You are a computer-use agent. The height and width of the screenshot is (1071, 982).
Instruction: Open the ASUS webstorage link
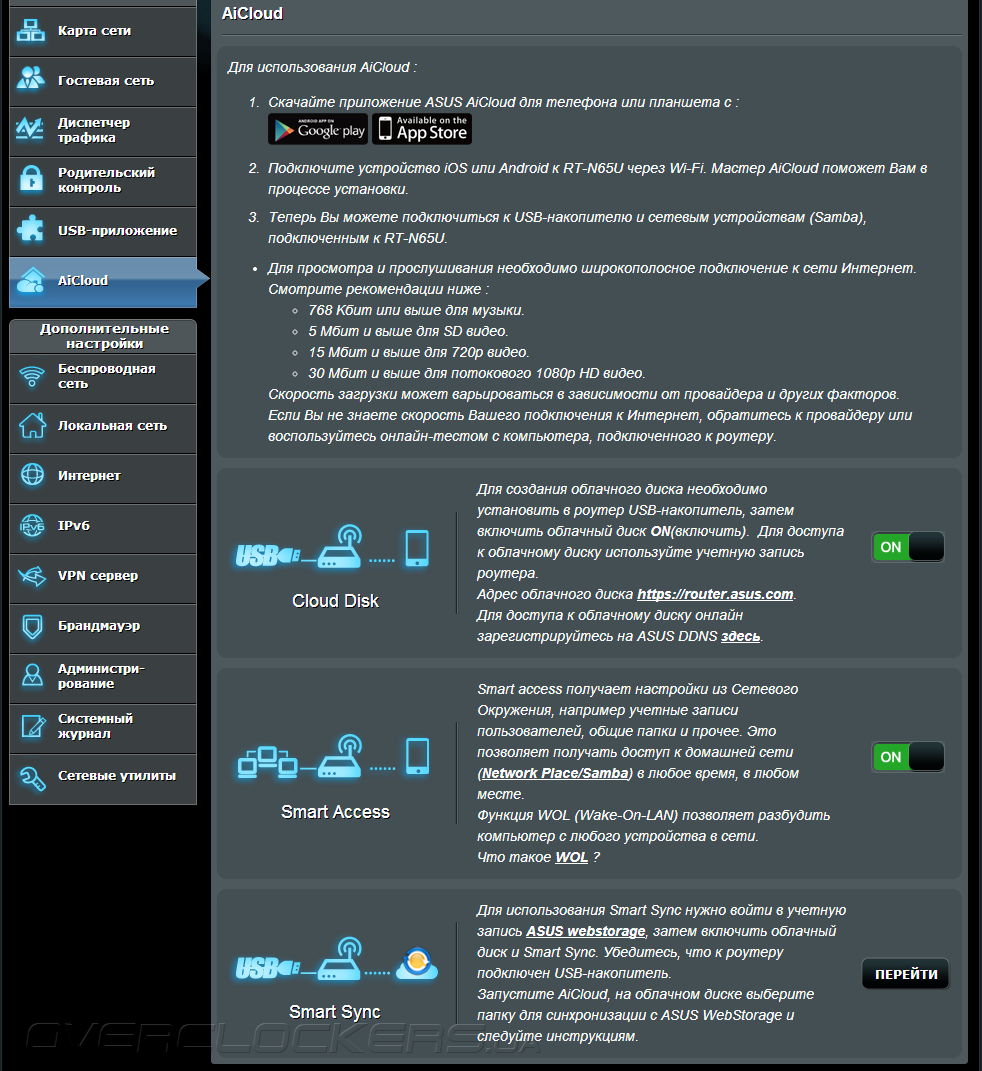(585, 931)
